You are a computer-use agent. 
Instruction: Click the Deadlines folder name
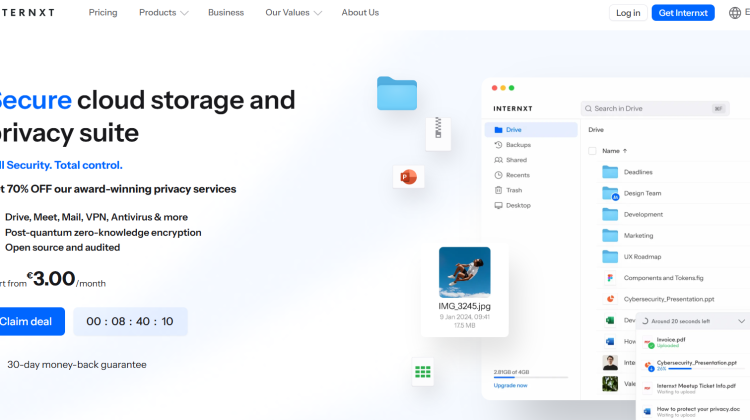click(638, 172)
